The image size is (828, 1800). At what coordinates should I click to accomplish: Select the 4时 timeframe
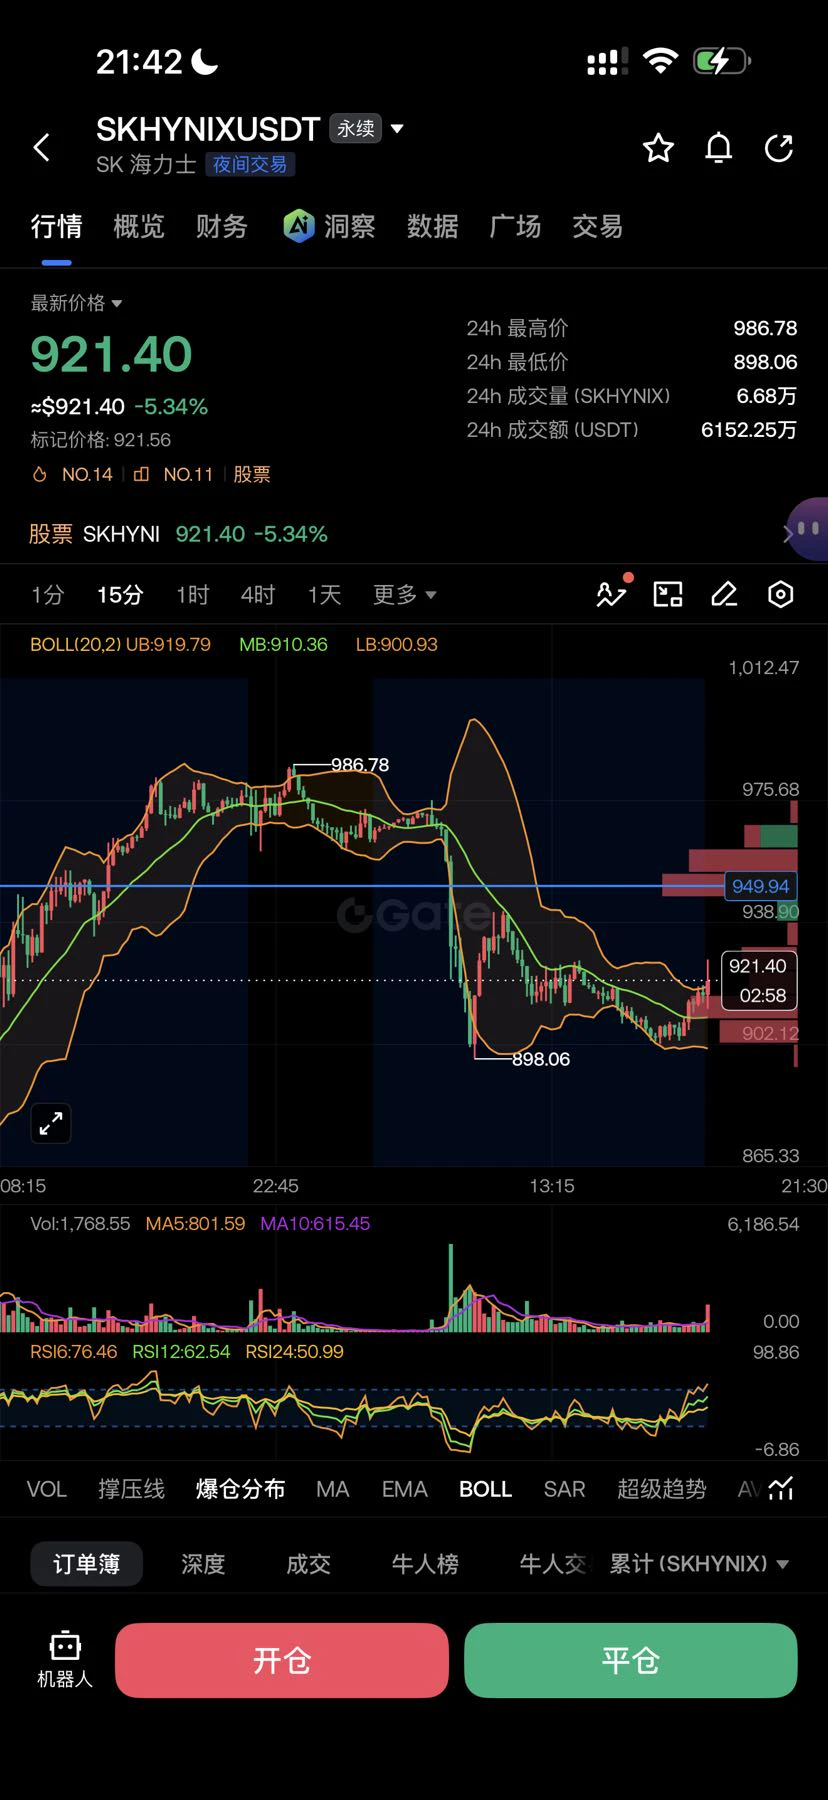coord(258,595)
